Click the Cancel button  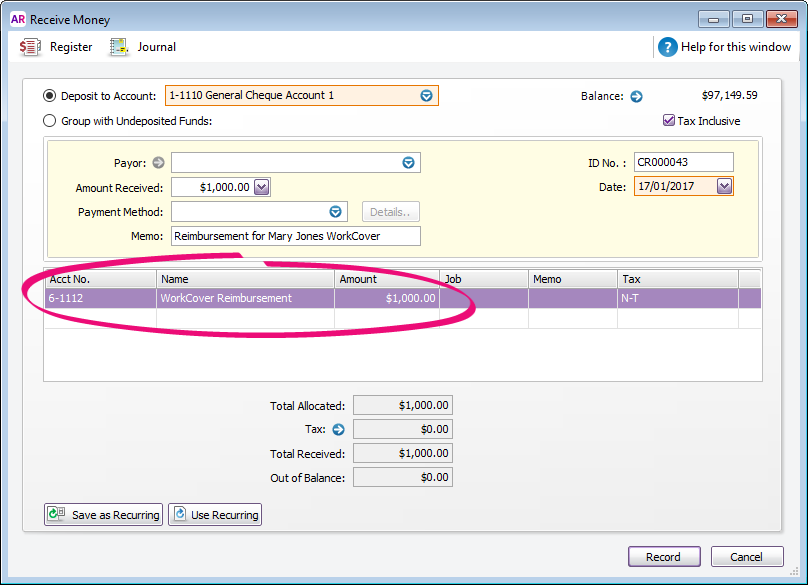tap(746, 557)
